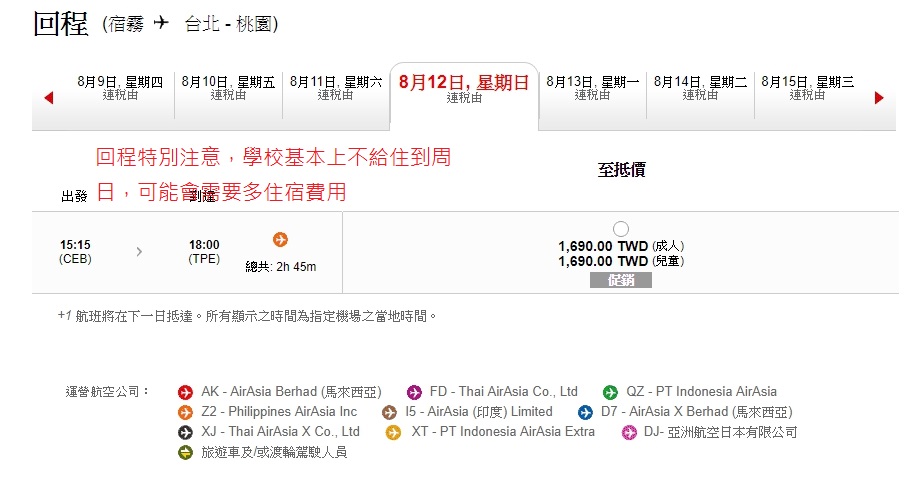Click the airline icon beside 18:00 arrival
The image size is (906, 480).
[x=281, y=239]
